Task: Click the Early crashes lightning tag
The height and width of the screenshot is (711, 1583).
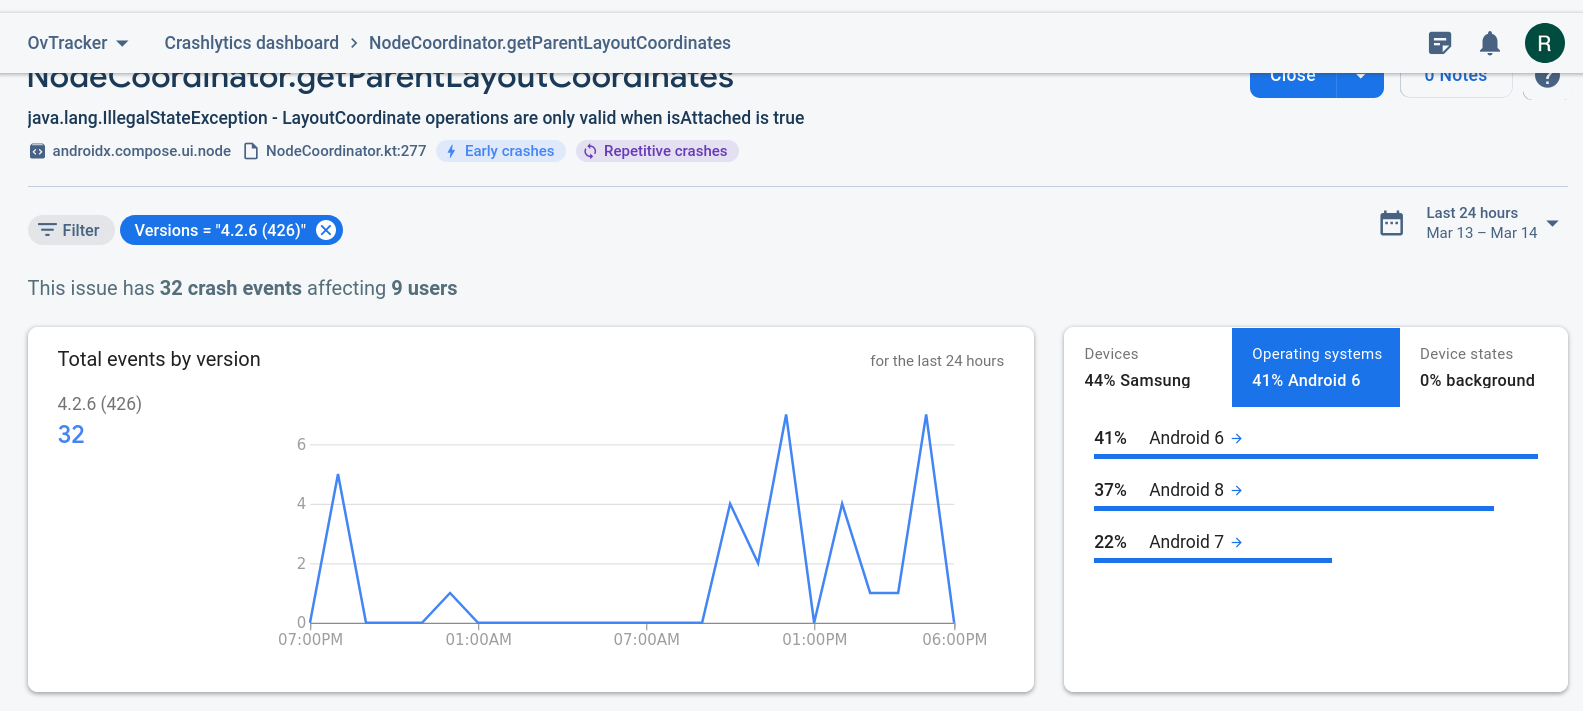Action: coord(501,151)
